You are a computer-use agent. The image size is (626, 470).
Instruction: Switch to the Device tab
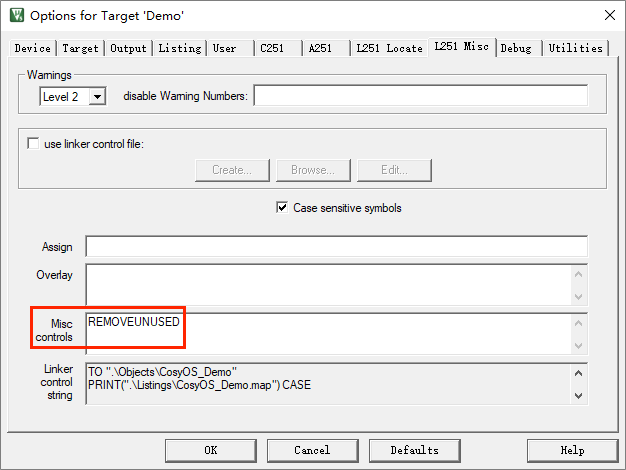click(33, 48)
